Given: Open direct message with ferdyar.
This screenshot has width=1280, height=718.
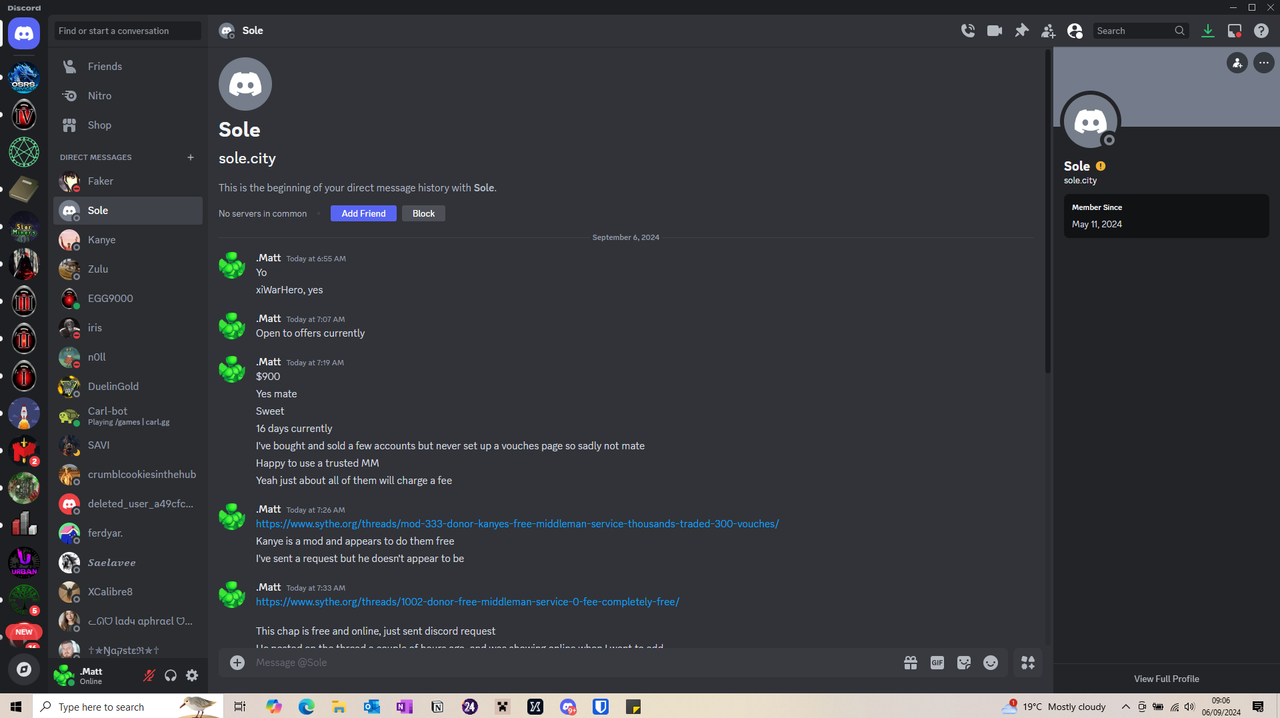Looking at the screenshot, I should (128, 533).
